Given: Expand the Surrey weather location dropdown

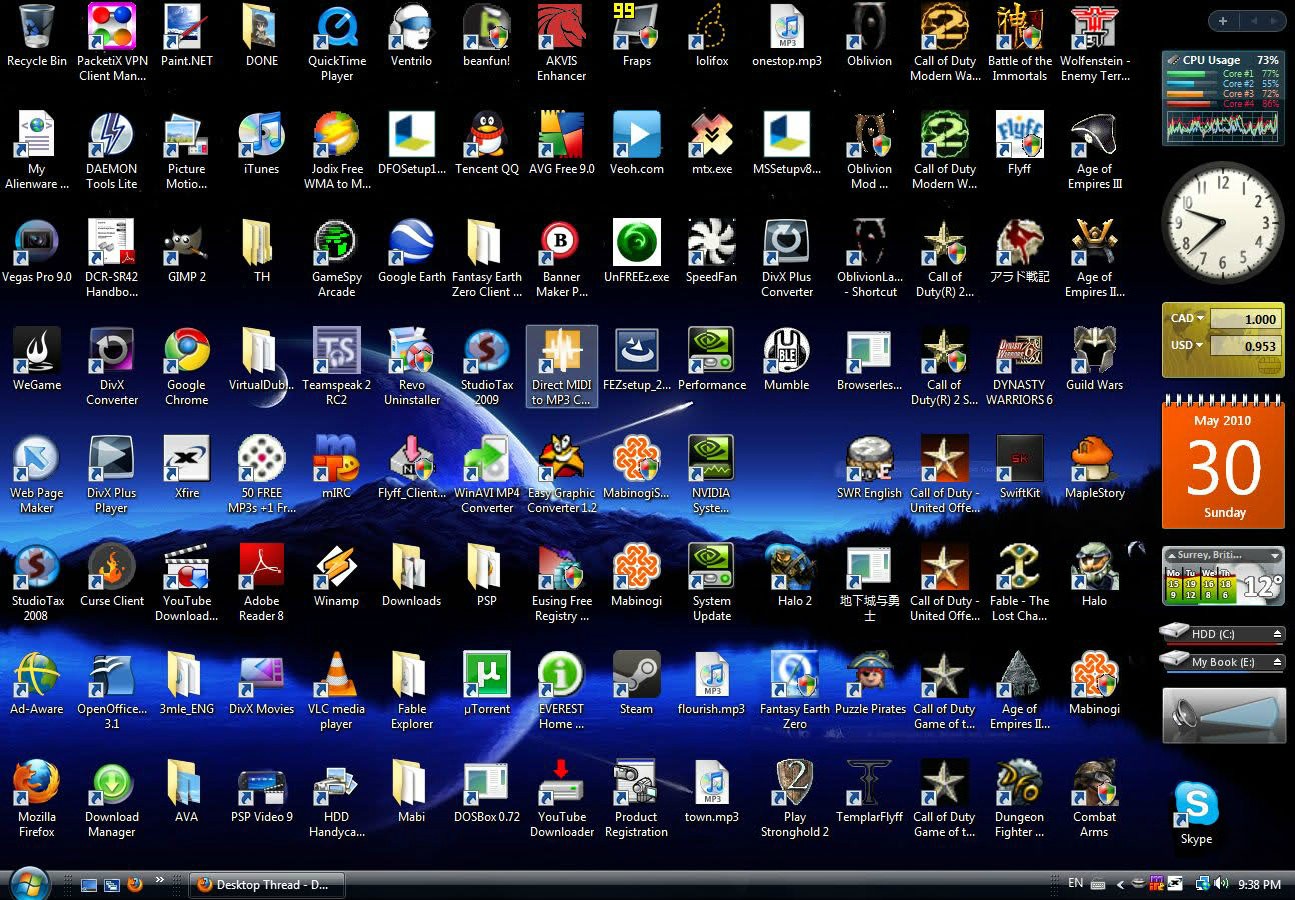Looking at the screenshot, I should tap(1275, 555).
